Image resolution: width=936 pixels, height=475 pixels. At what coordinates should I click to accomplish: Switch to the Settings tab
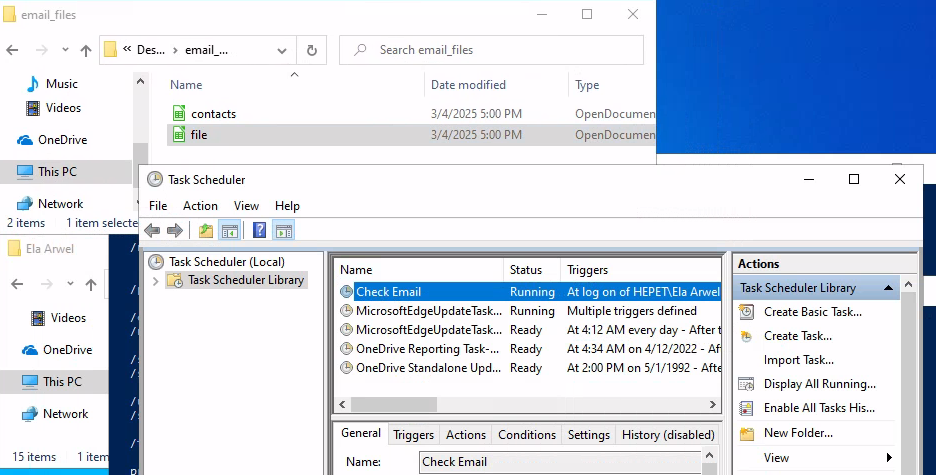coord(589,435)
